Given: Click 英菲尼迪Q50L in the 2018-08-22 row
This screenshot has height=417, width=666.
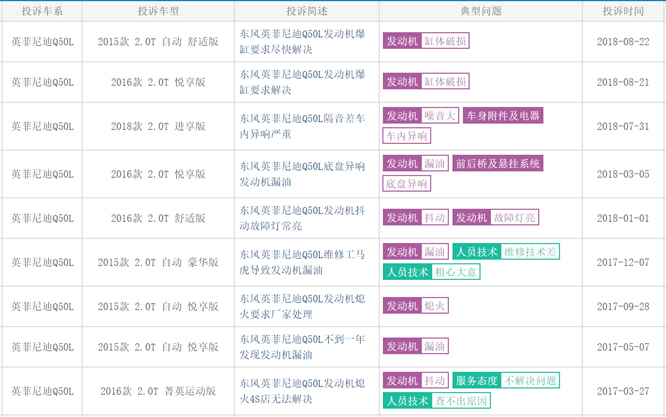Looking at the screenshot, I should 42,42.
